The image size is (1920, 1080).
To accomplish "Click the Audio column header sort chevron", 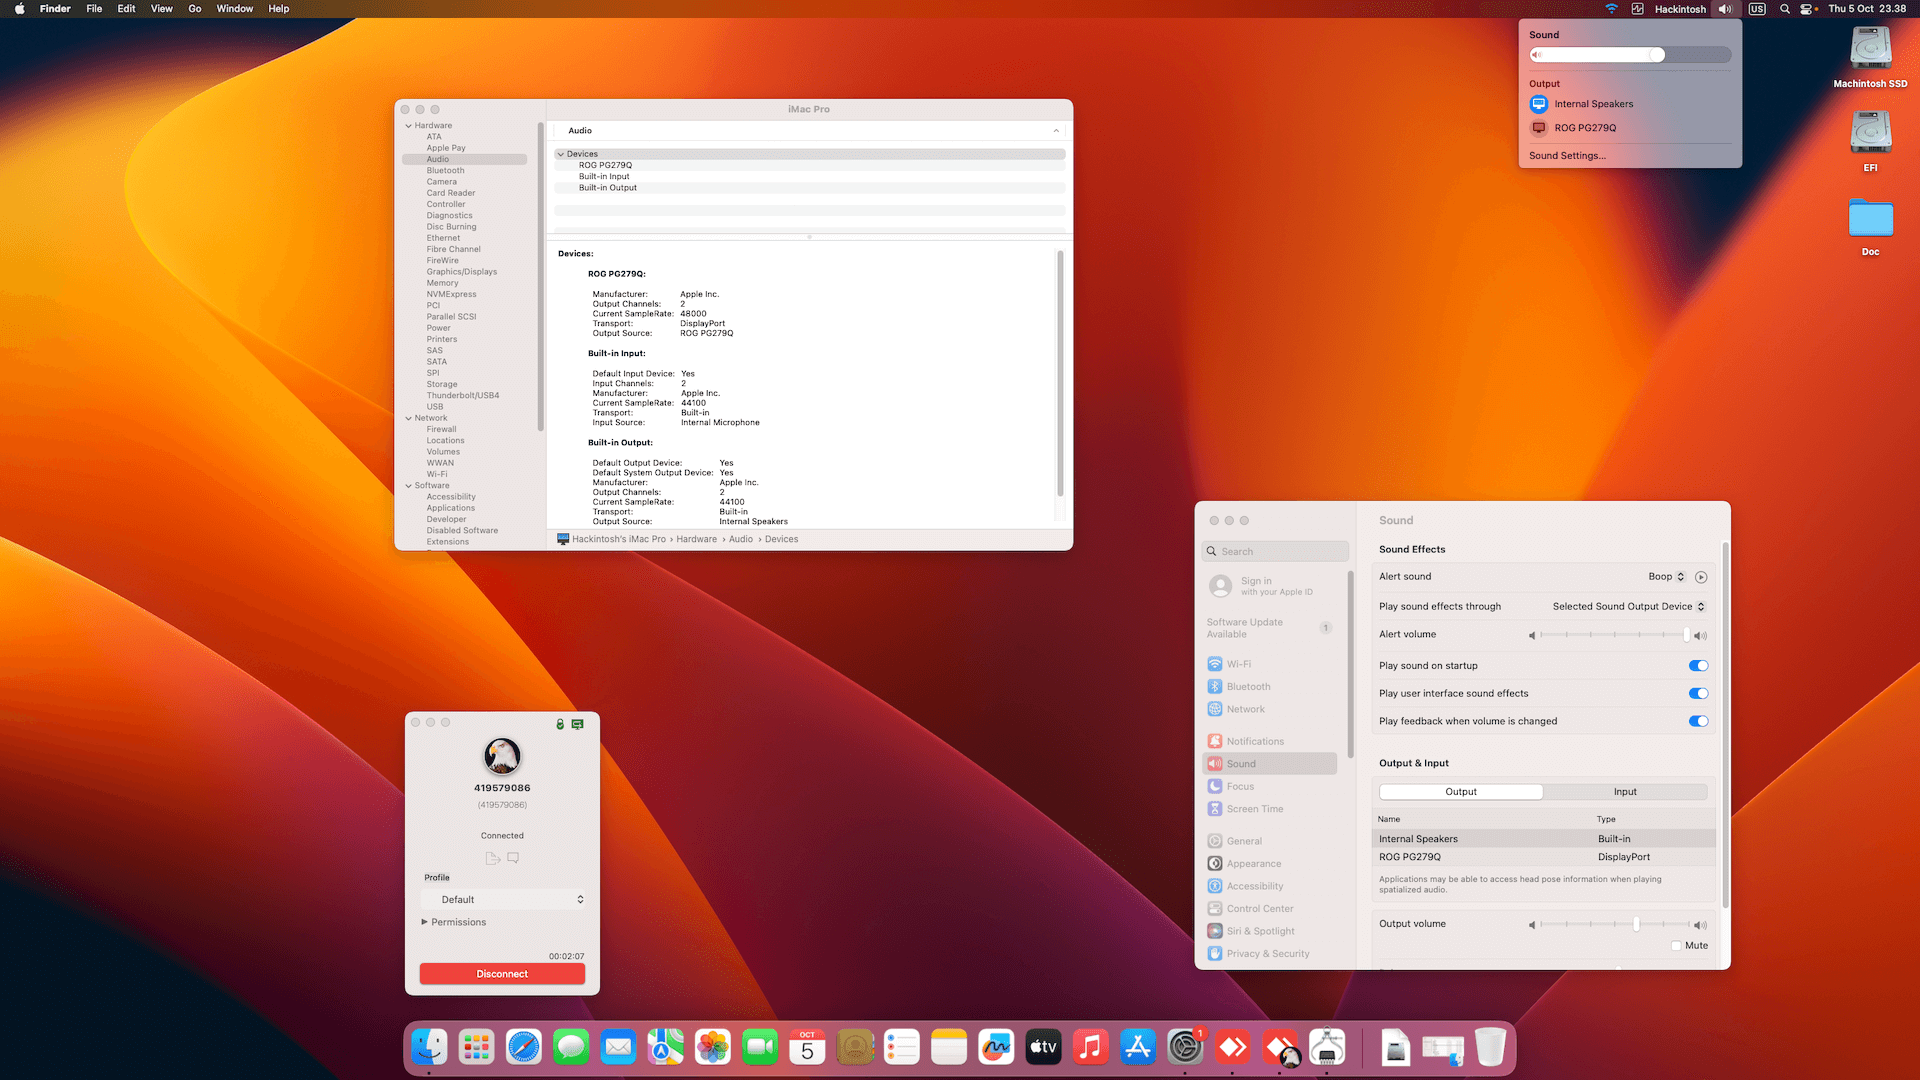I will pos(1056,131).
